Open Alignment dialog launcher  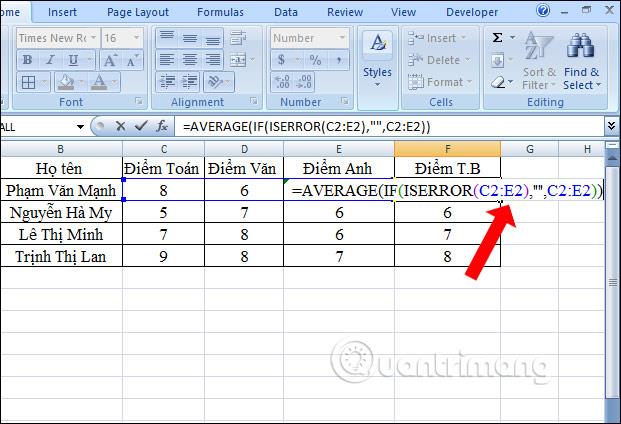pyautogui.click(x=253, y=101)
